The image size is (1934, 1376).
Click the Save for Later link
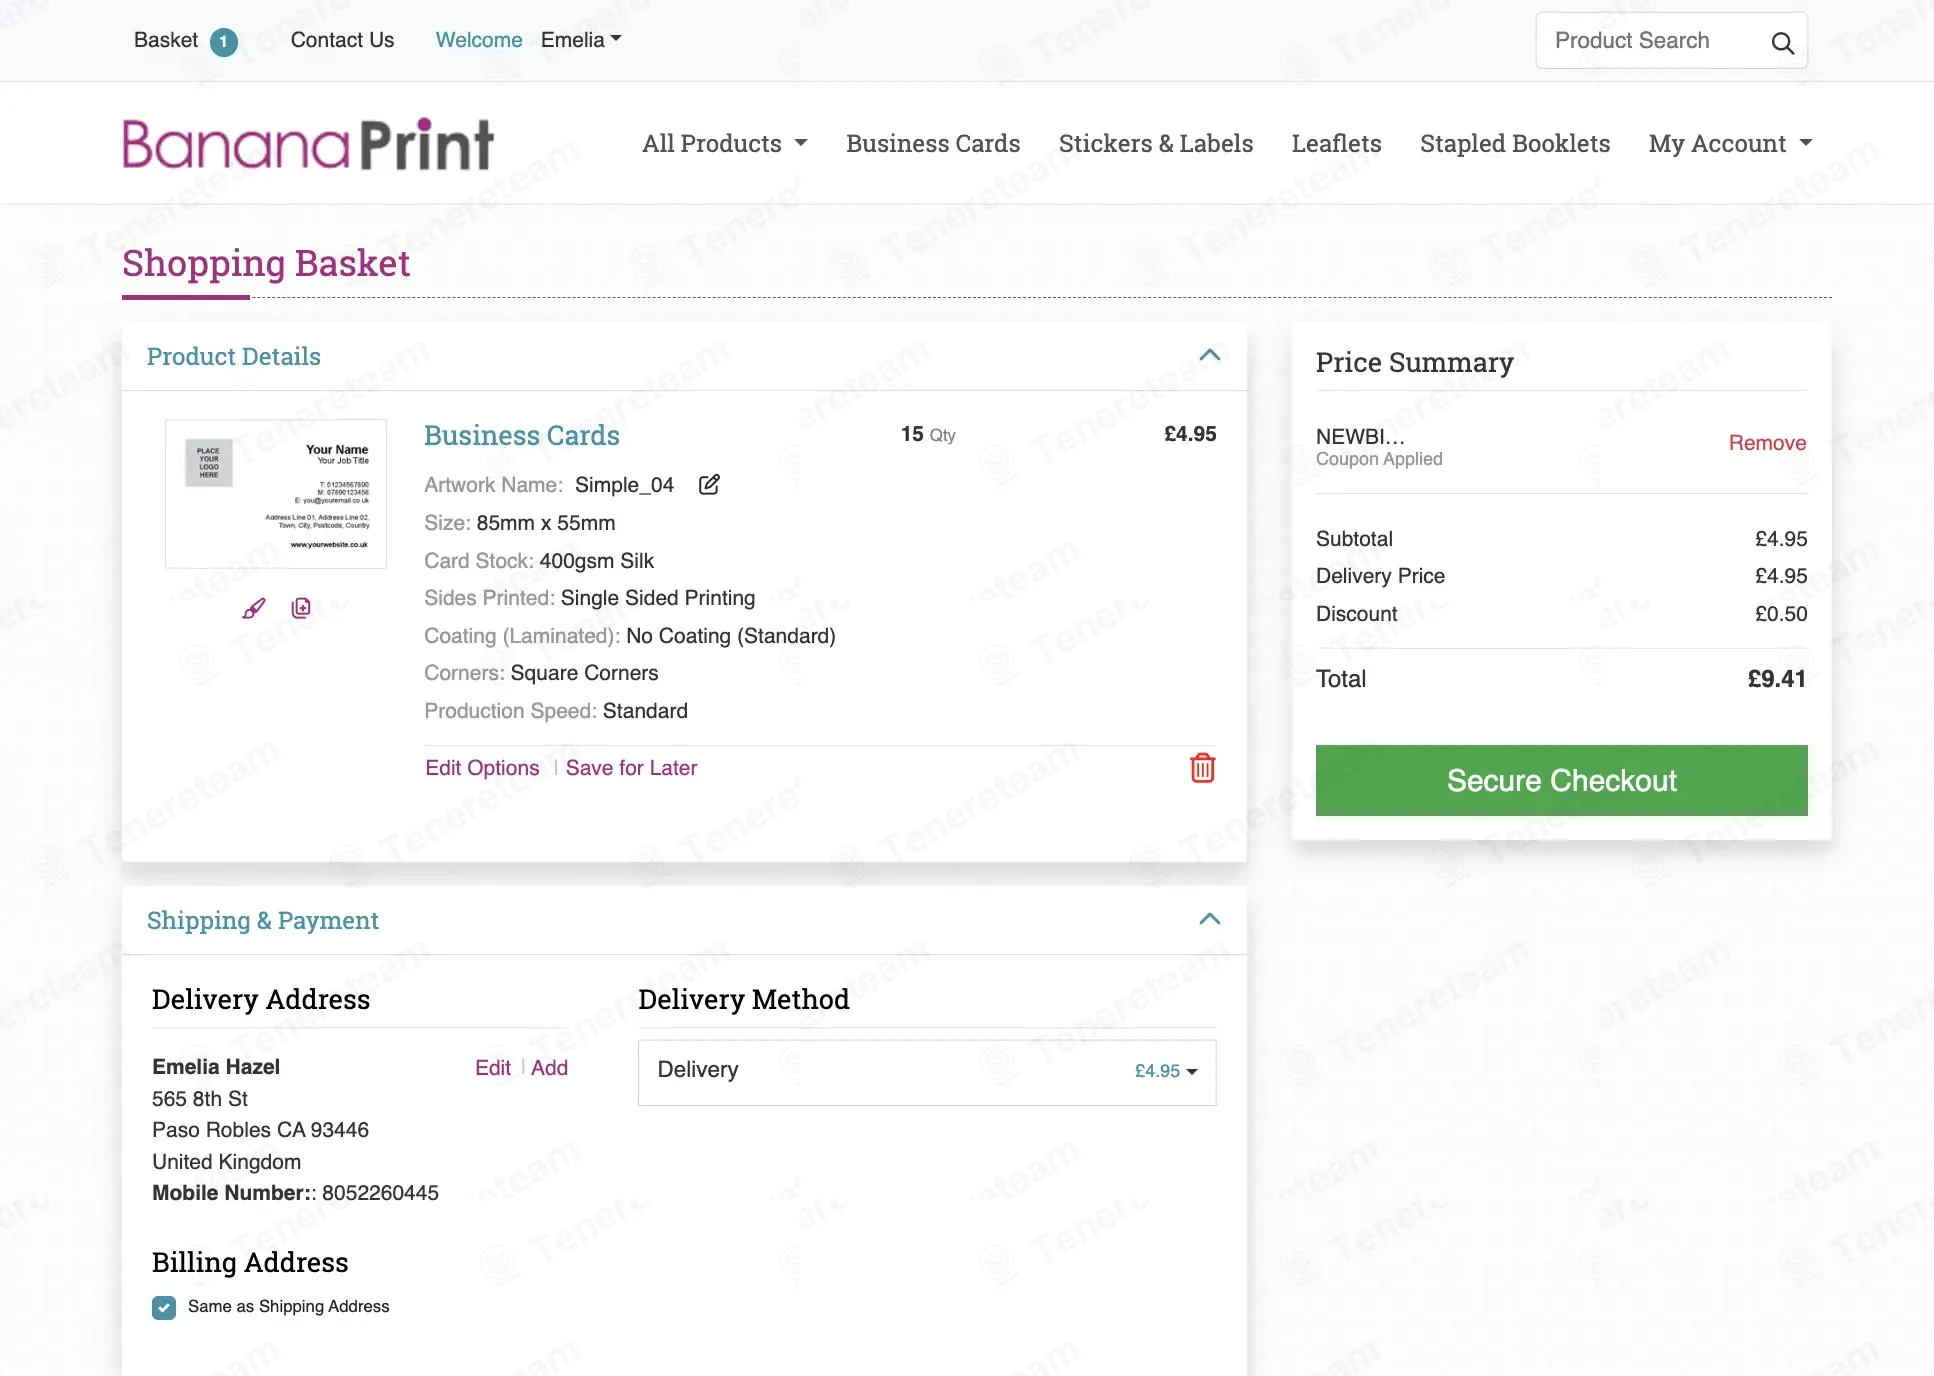pyautogui.click(x=631, y=768)
